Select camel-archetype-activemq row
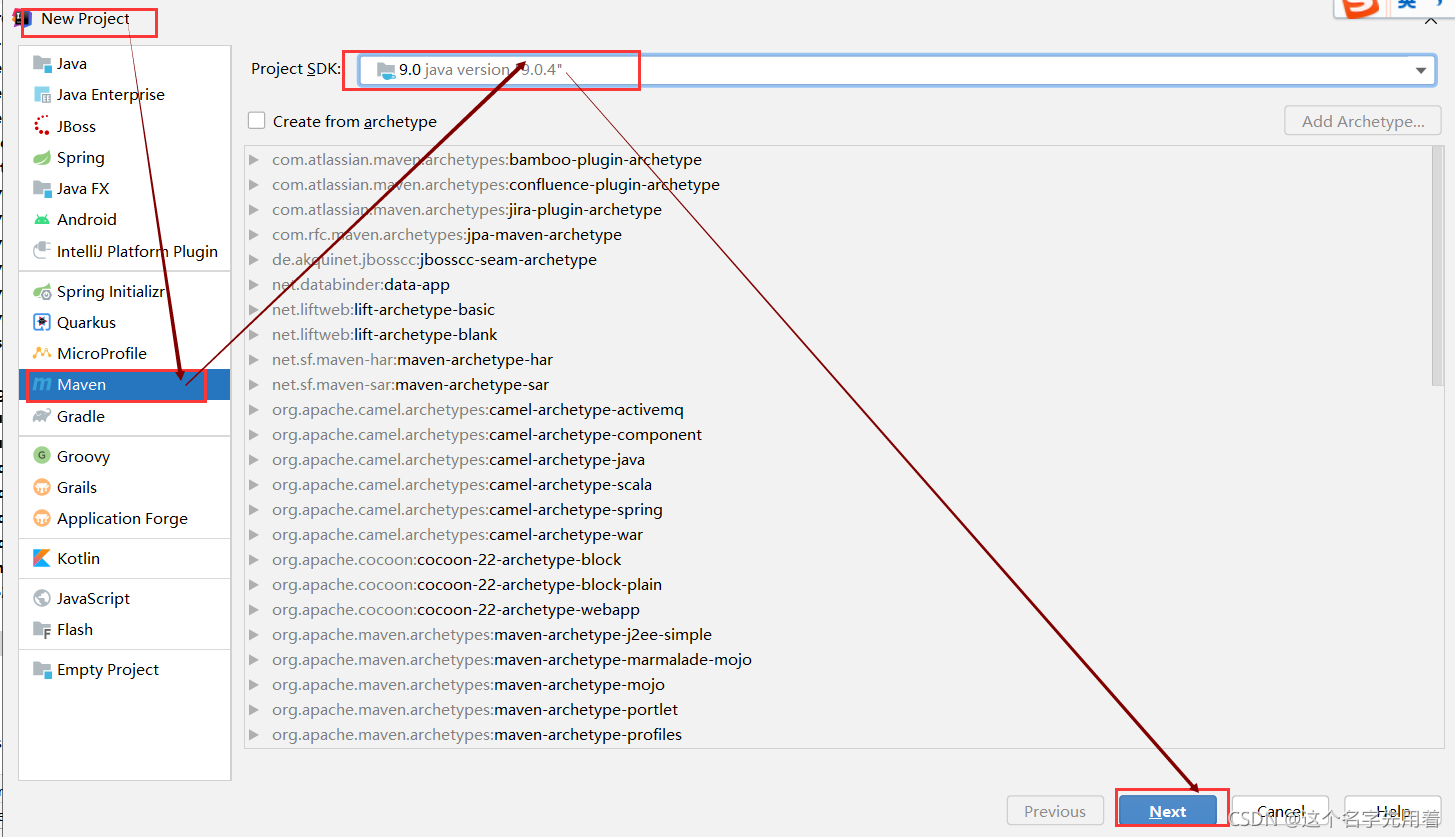The height and width of the screenshot is (837, 1455). (x=838, y=410)
